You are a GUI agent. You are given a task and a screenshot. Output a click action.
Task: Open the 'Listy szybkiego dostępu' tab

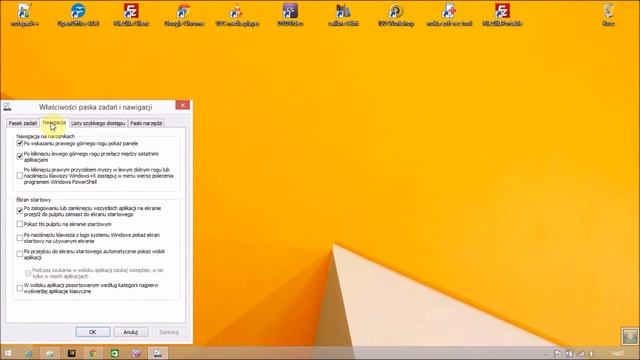click(98, 123)
